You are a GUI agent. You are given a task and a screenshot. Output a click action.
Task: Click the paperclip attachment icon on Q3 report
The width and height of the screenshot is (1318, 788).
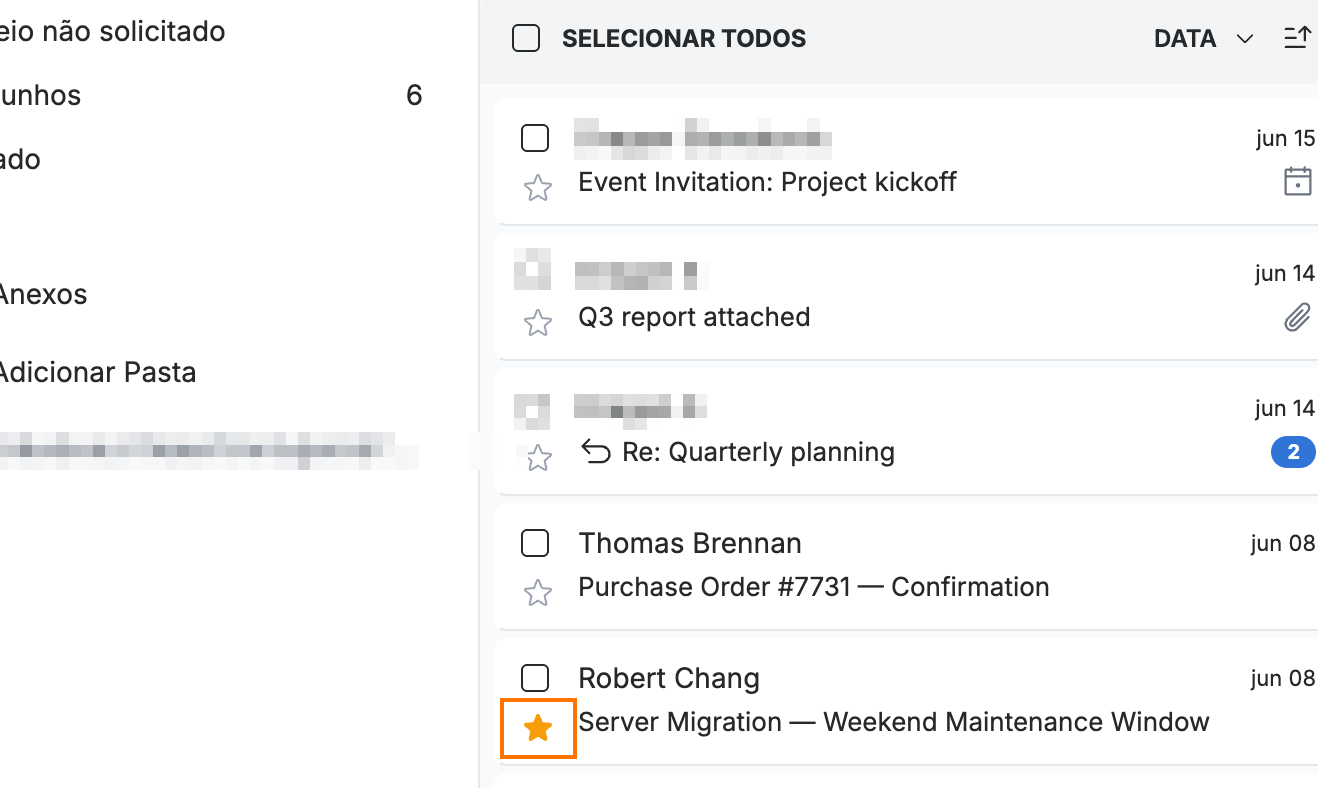(1297, 318)
